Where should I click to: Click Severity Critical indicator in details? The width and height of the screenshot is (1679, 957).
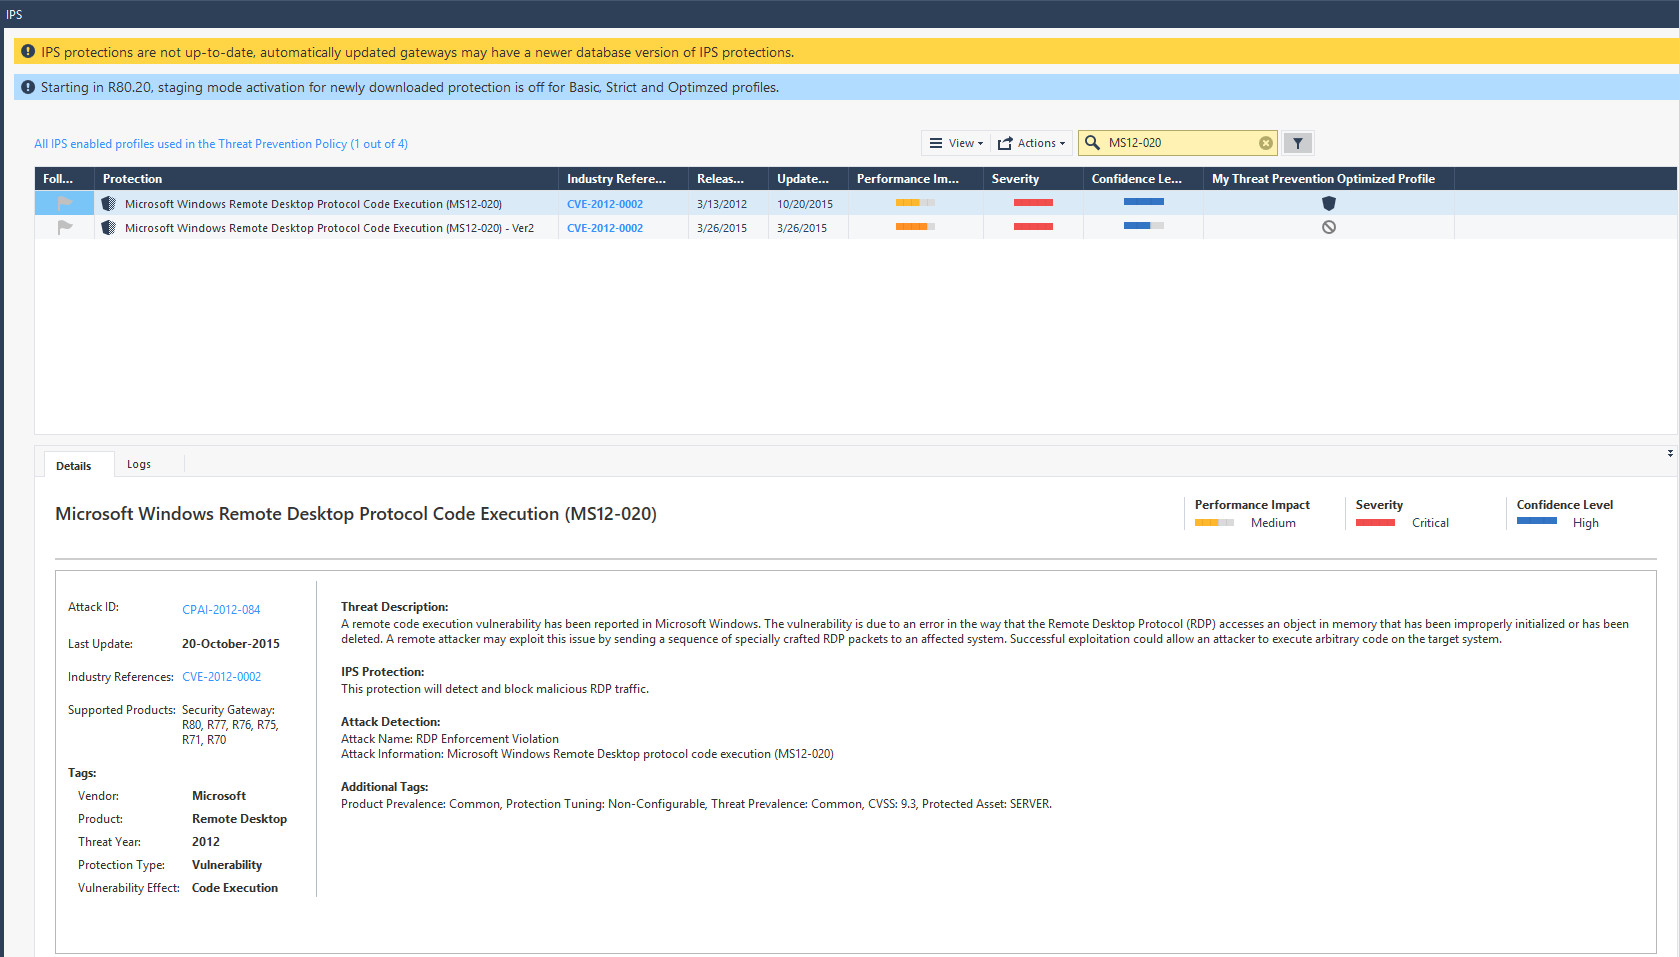(x=1402, y=522)
